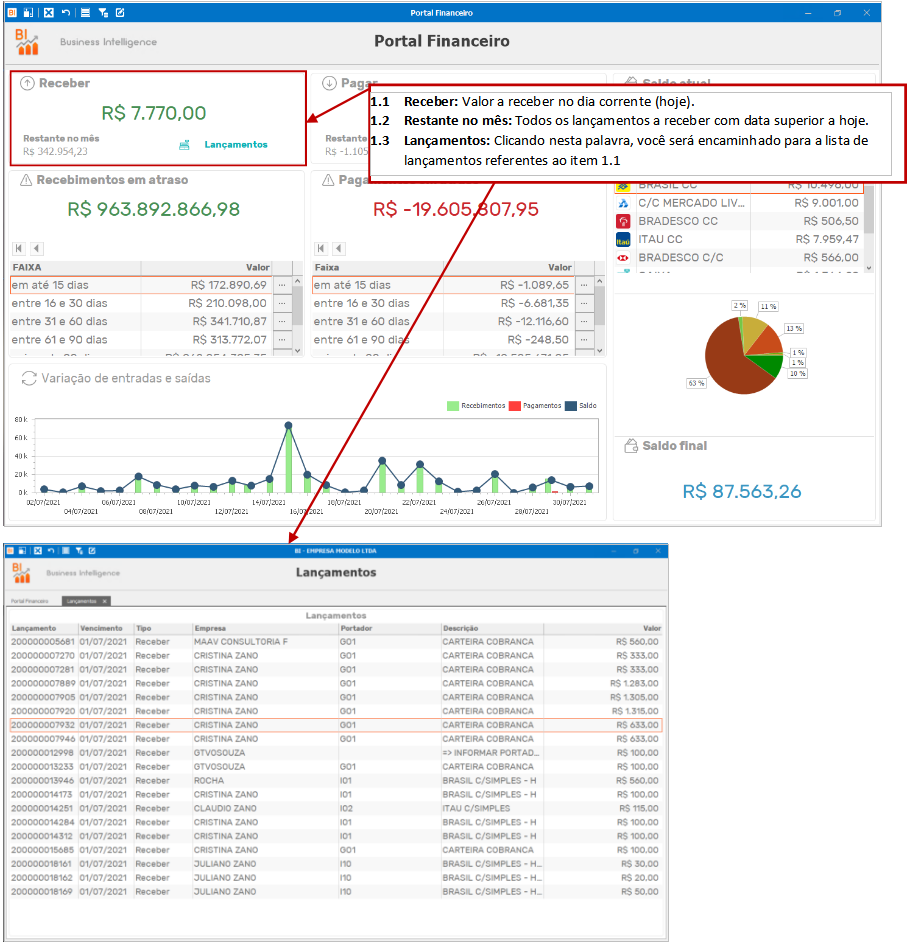Viewport: 911px width, 945px height.
Task: Open details button for R$ -6.681,35 payables row
Action: [x=584, y=303]
